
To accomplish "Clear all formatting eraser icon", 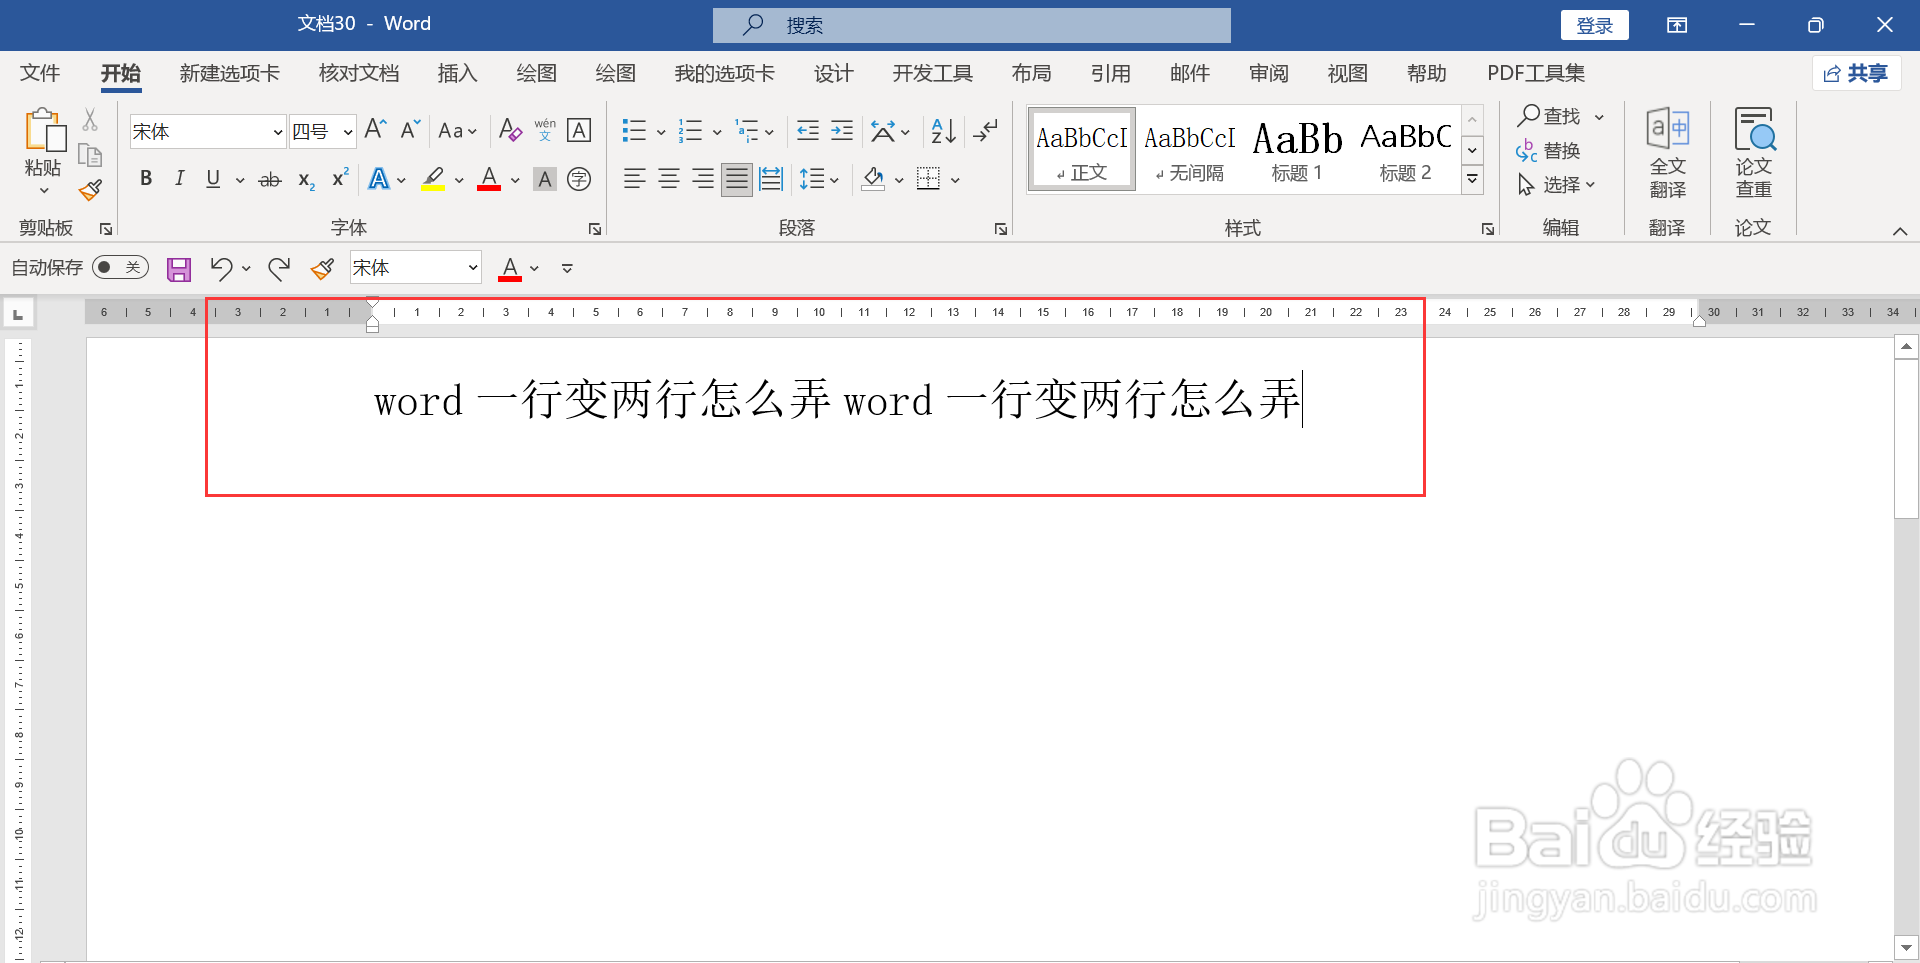I will (510, 130).
